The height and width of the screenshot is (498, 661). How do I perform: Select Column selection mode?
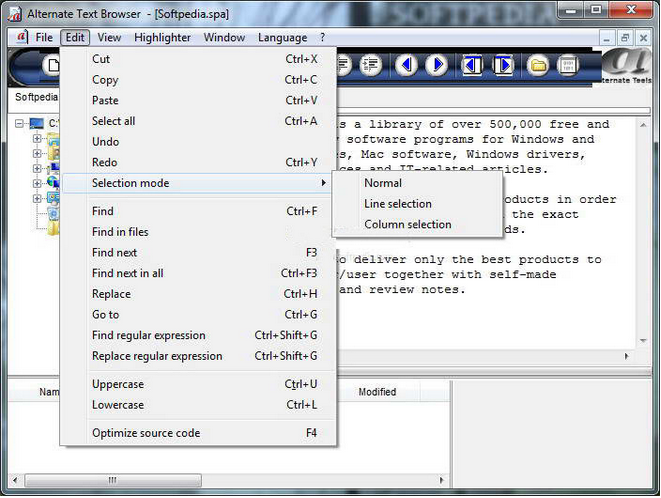417,224
